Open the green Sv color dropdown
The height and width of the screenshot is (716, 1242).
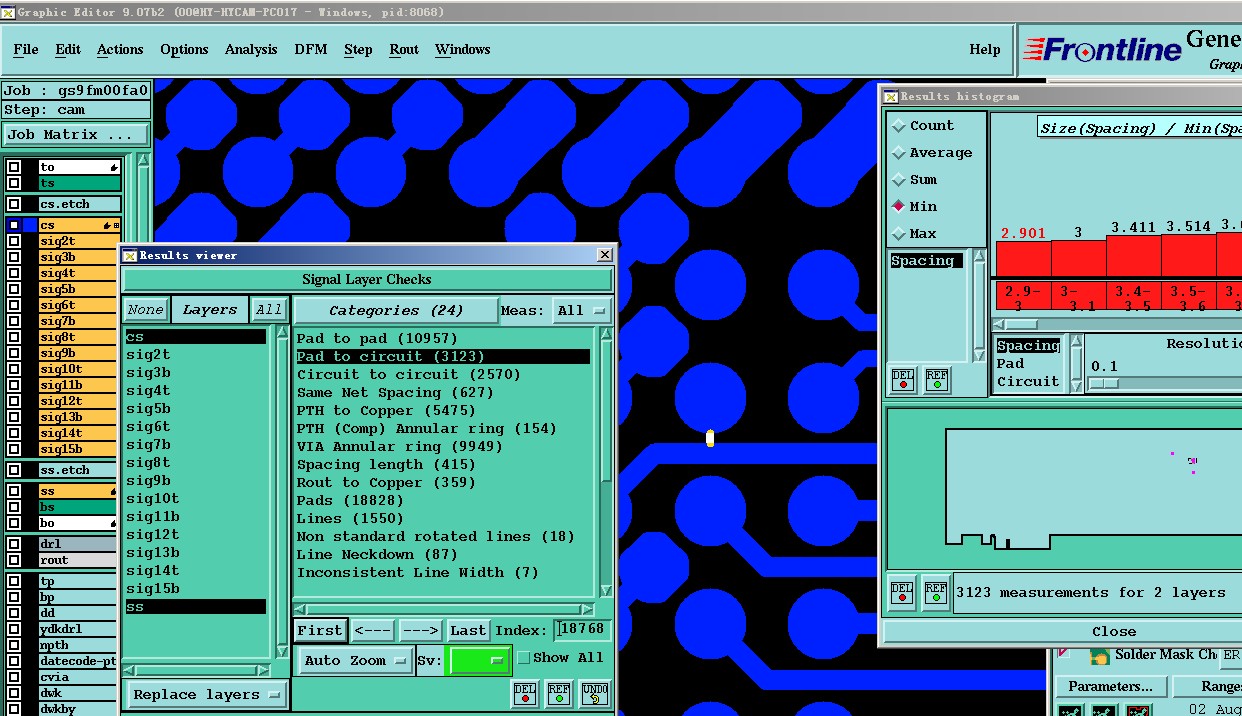(479, 660)
